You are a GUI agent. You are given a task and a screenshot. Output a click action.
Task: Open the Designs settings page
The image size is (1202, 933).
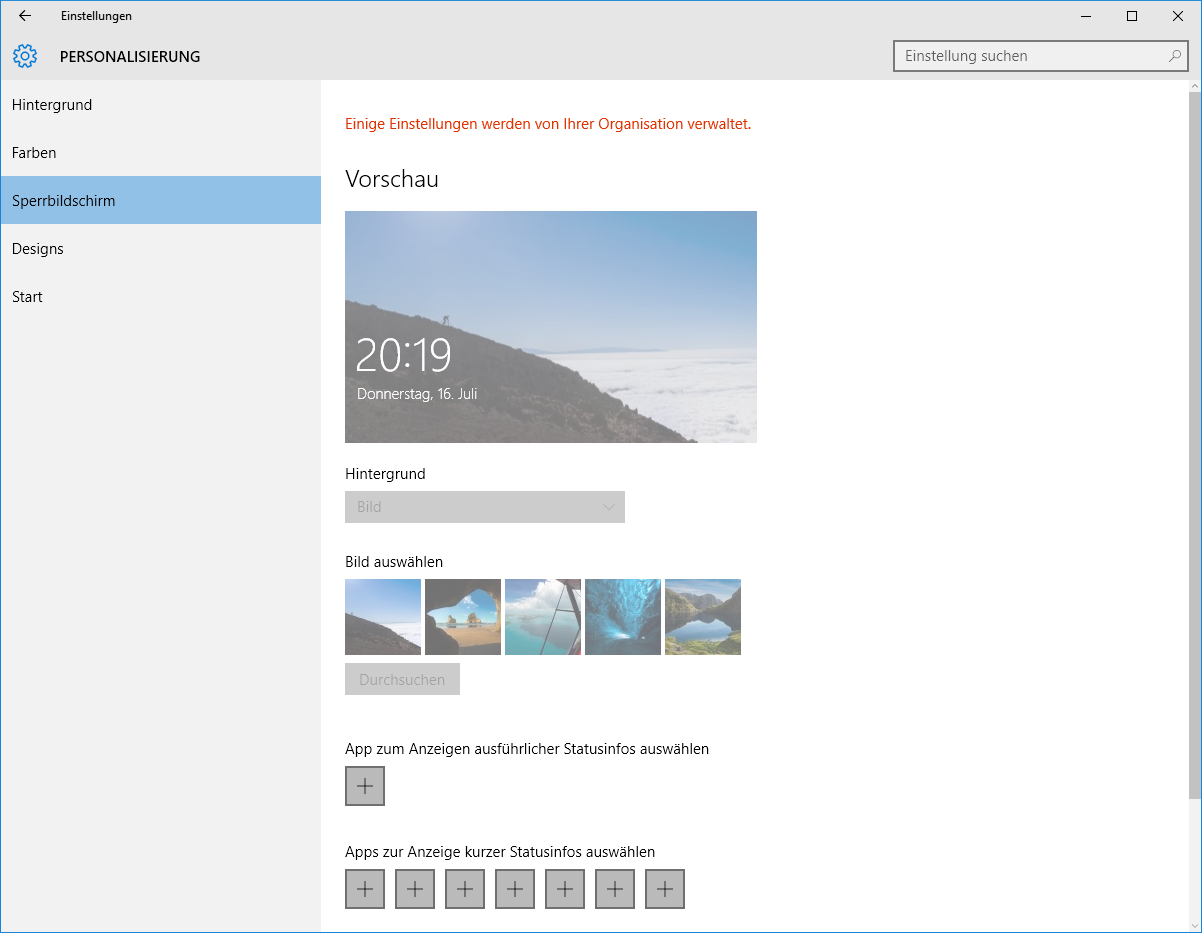(x=160, y=249)
